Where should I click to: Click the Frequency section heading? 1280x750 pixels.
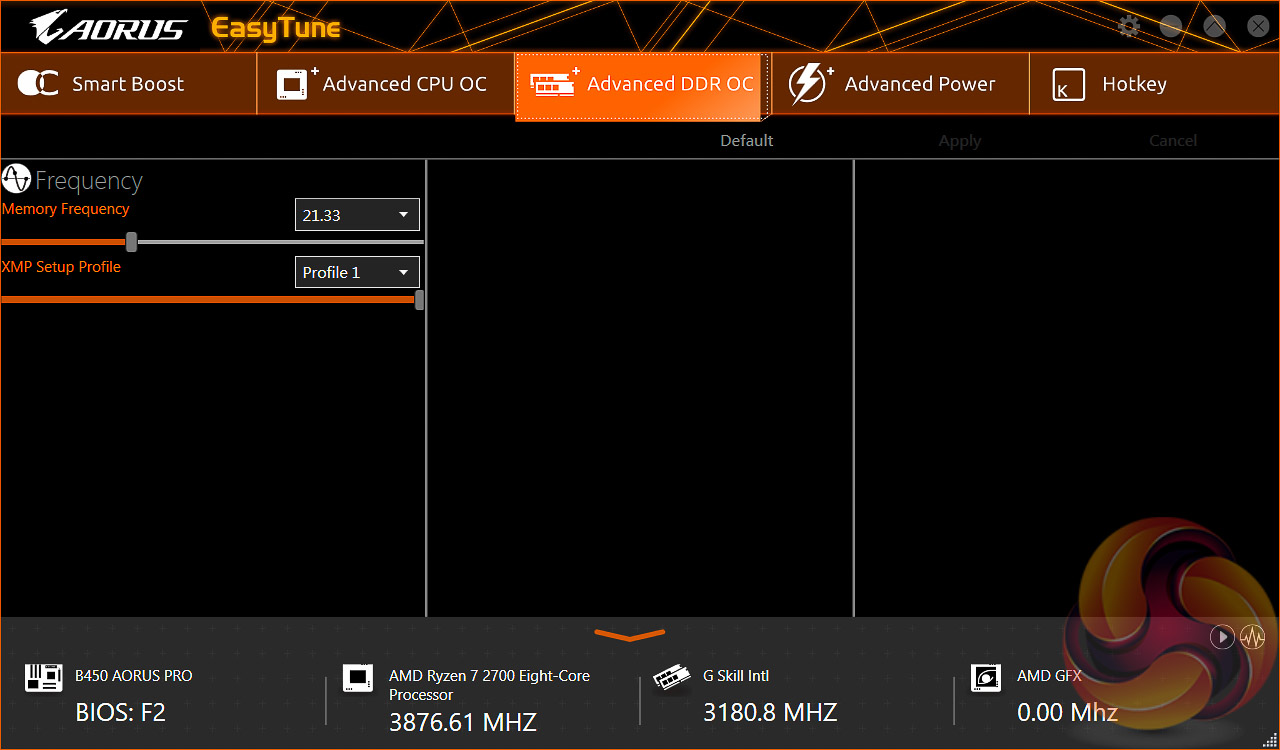[x=89, y=181]
